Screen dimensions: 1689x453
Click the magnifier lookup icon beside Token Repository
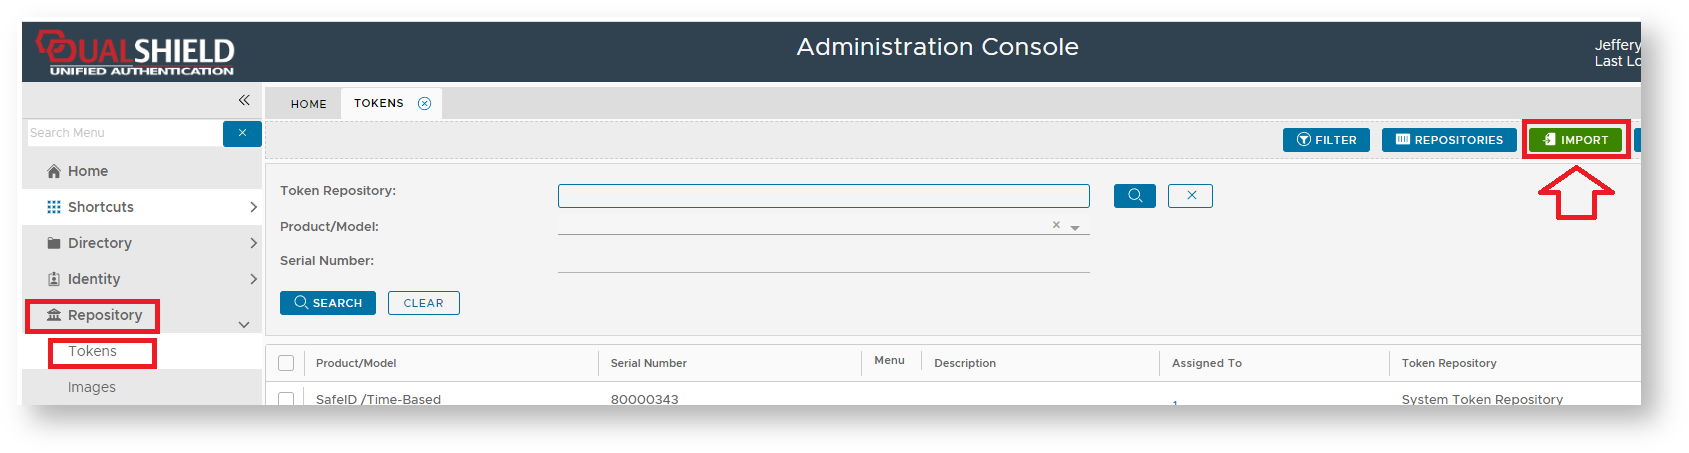1134,196
